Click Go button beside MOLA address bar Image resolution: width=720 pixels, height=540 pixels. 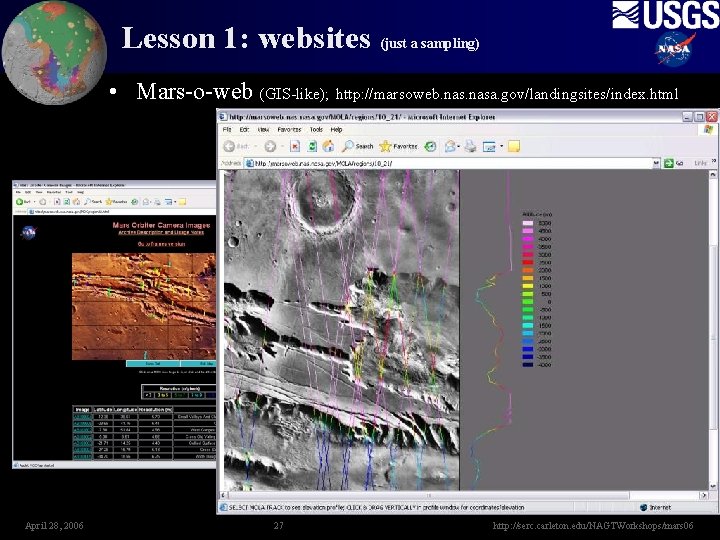pos(673,163)
